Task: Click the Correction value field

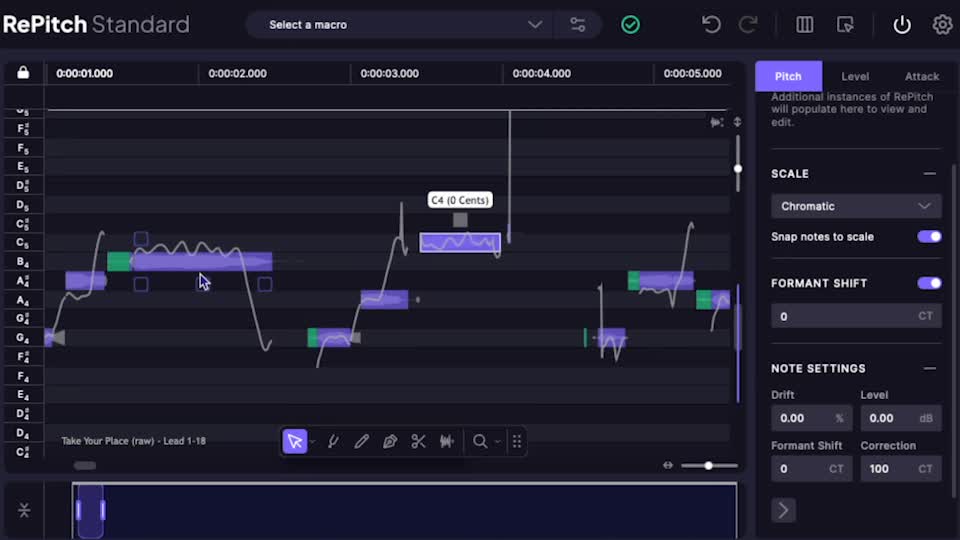Action: click(898, 468)
